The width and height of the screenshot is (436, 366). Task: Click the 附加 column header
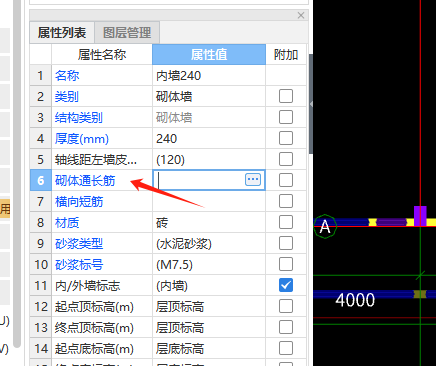click(x=286, y=54)
